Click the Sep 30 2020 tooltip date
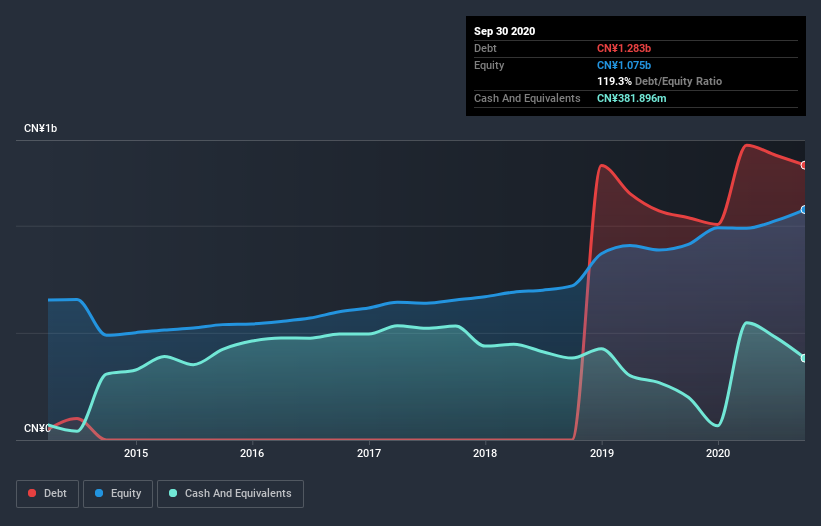 (505, 31)
